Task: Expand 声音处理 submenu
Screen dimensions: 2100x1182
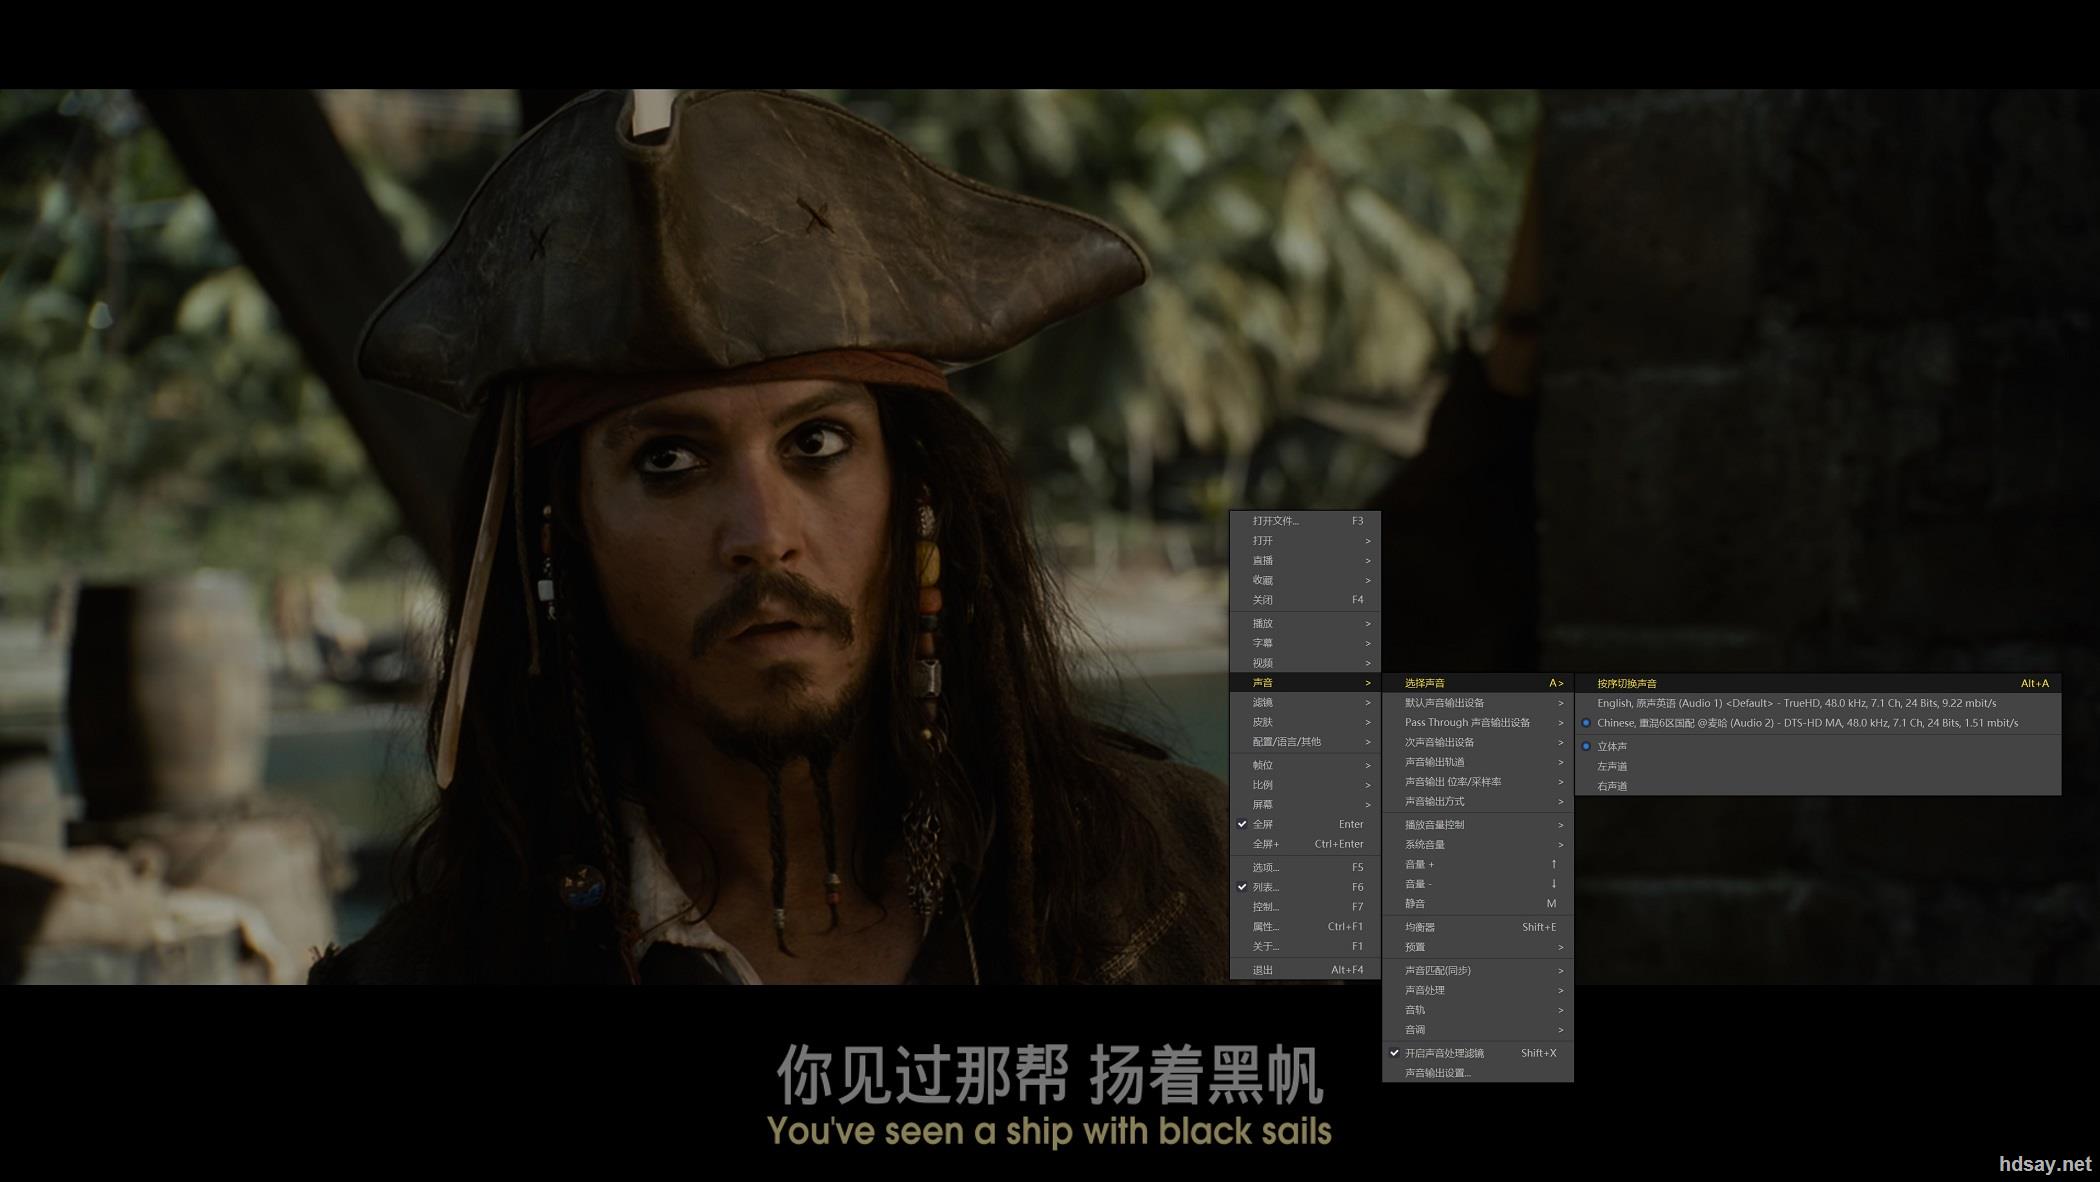Action: click(1478, 990)
